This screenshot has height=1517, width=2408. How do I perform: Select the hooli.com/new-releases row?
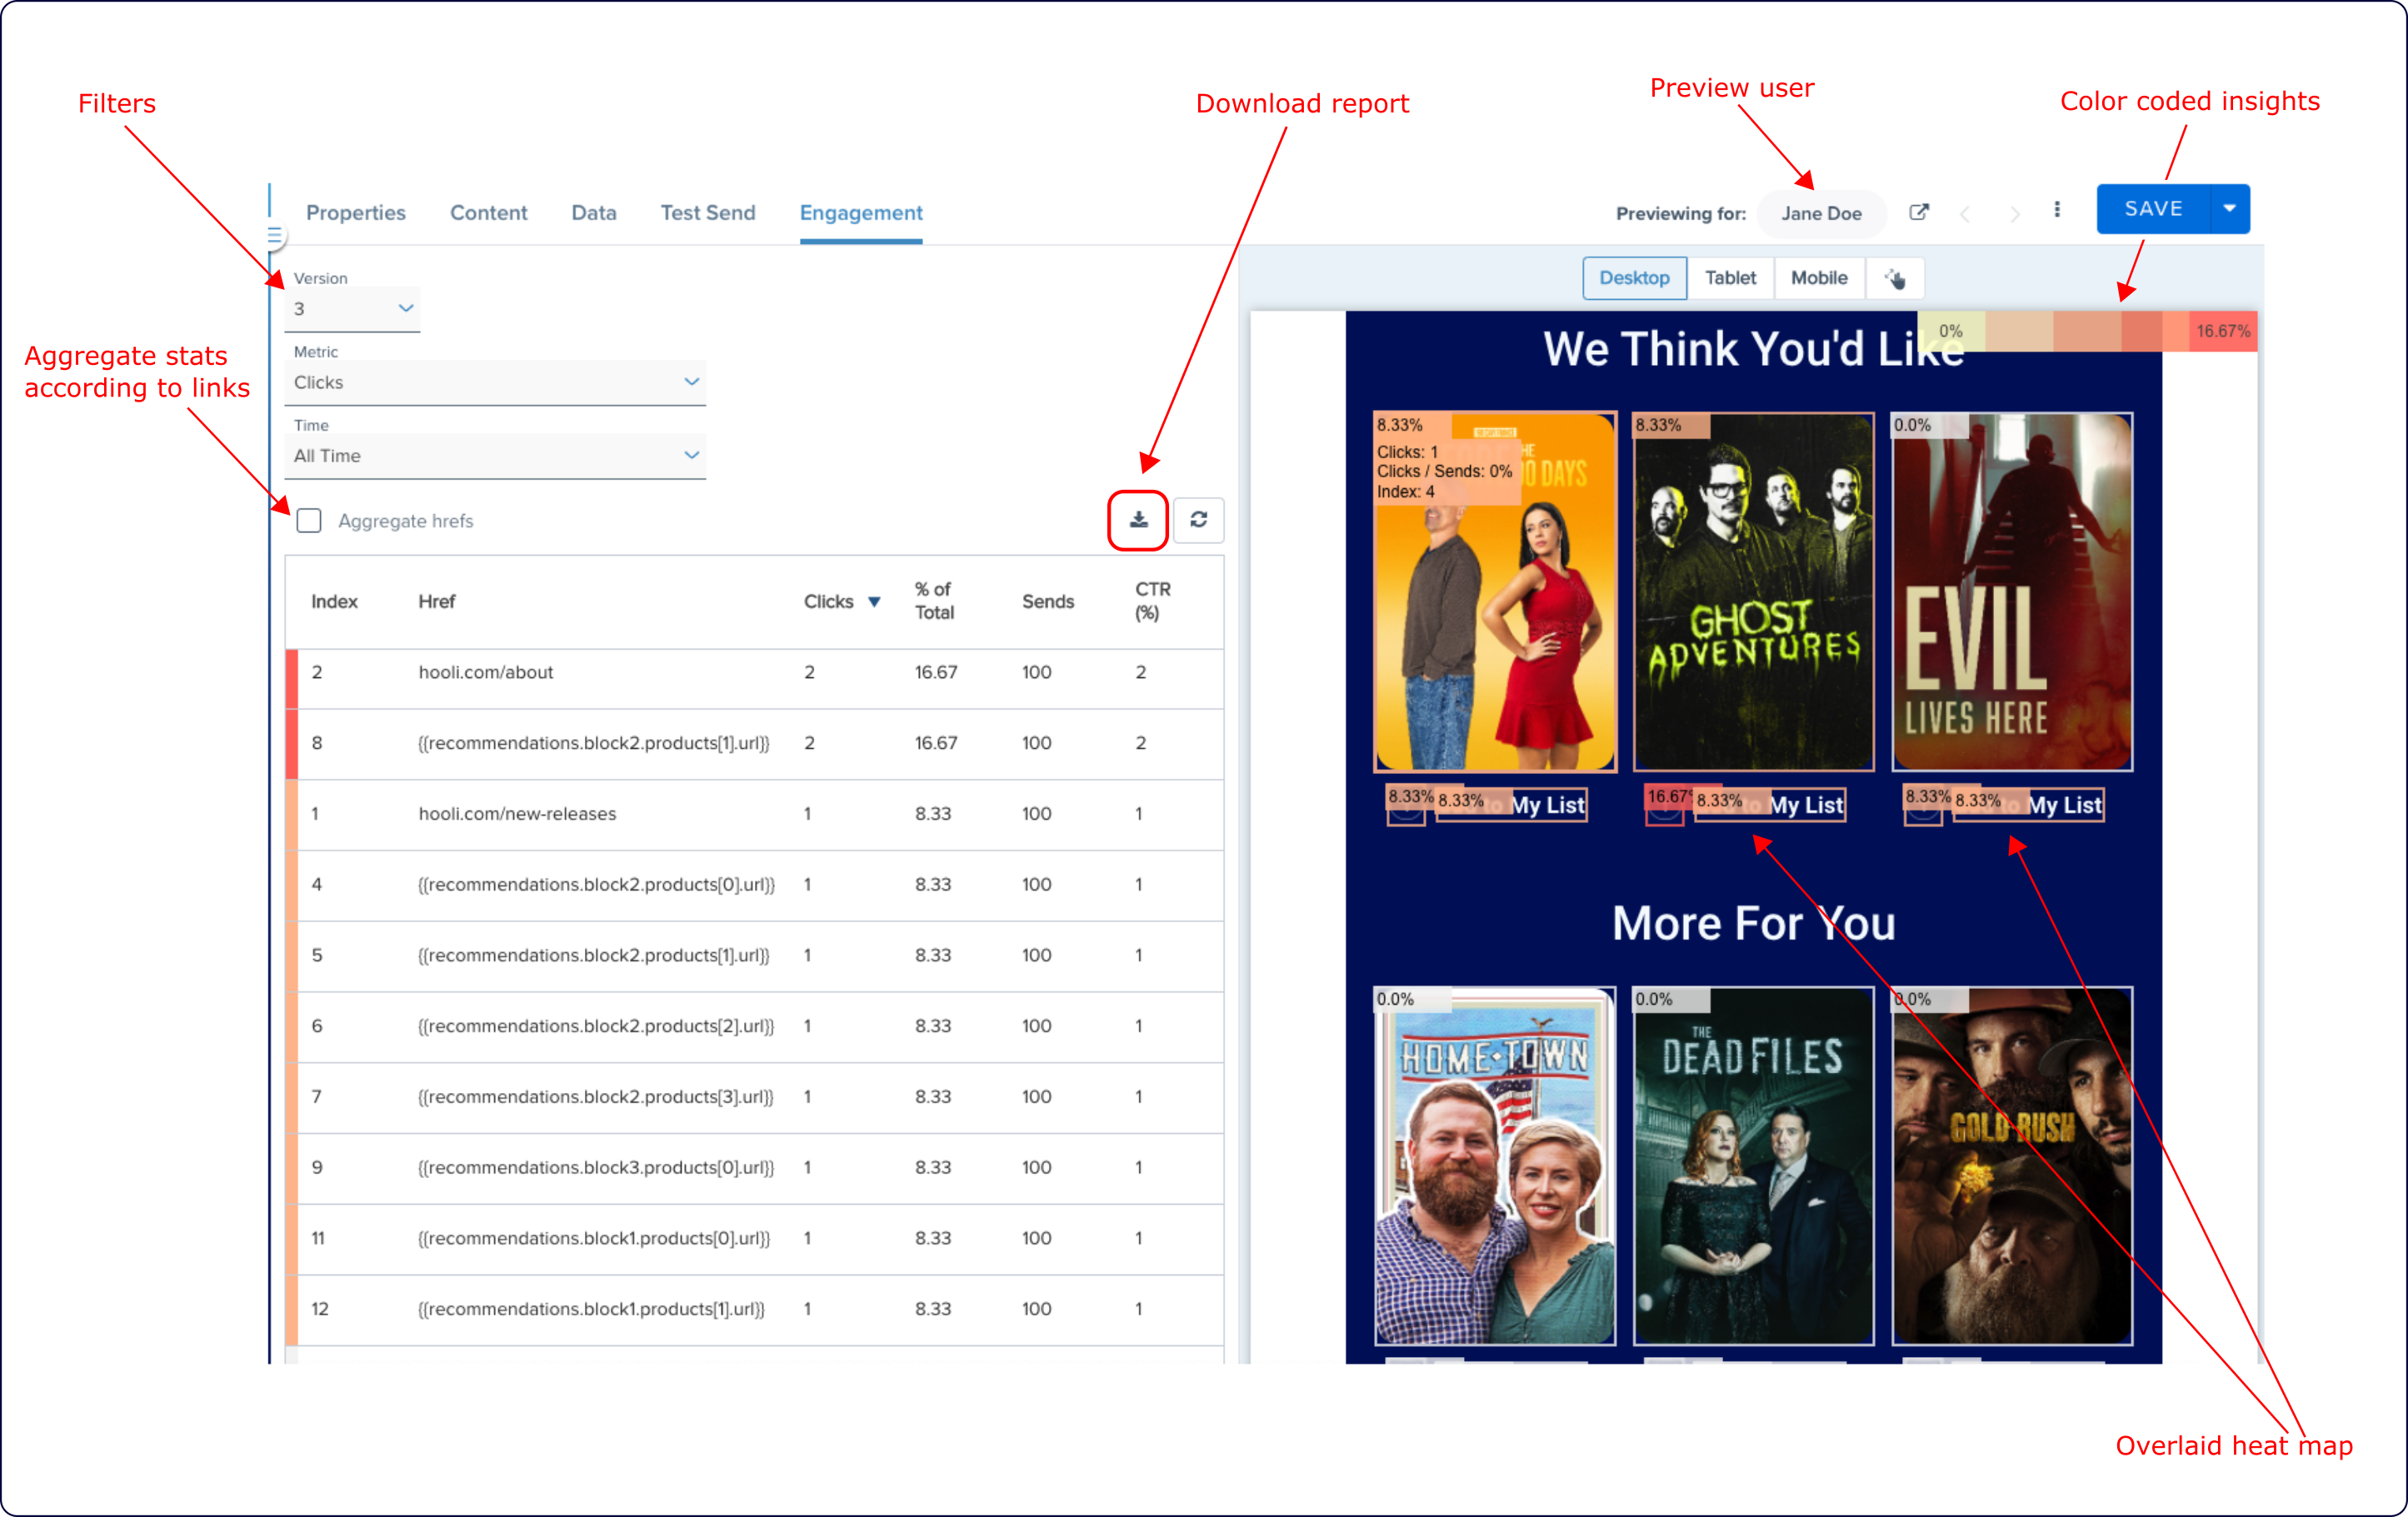(x=754, y=814)
